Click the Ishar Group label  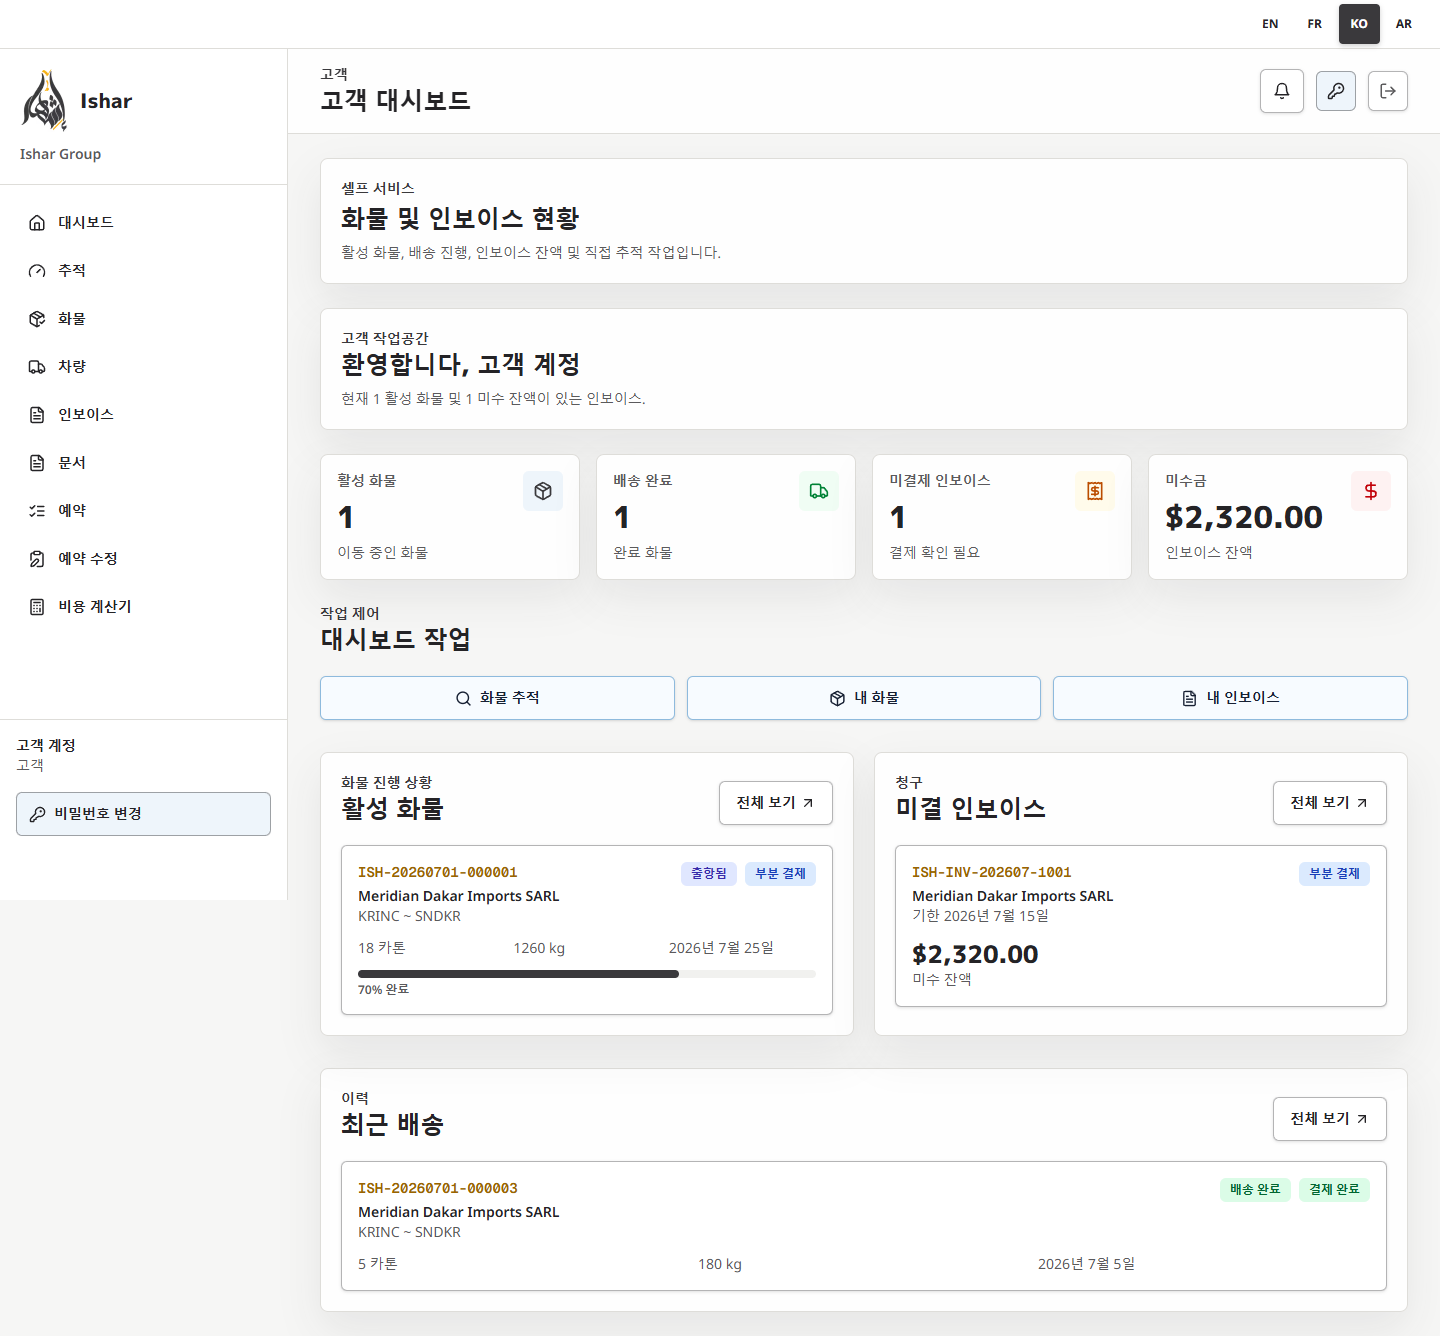(60, 154)
